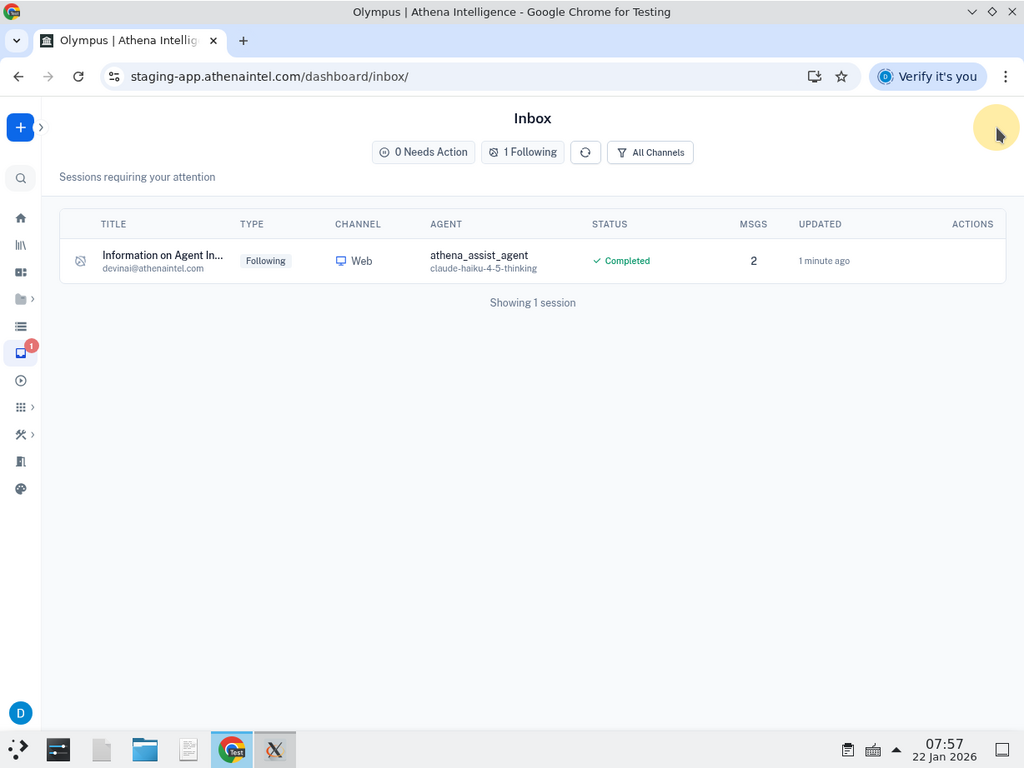Expand the system tray hidden icons arrow
Viewport: 1024px width, 768px height.
pos(897,750)
